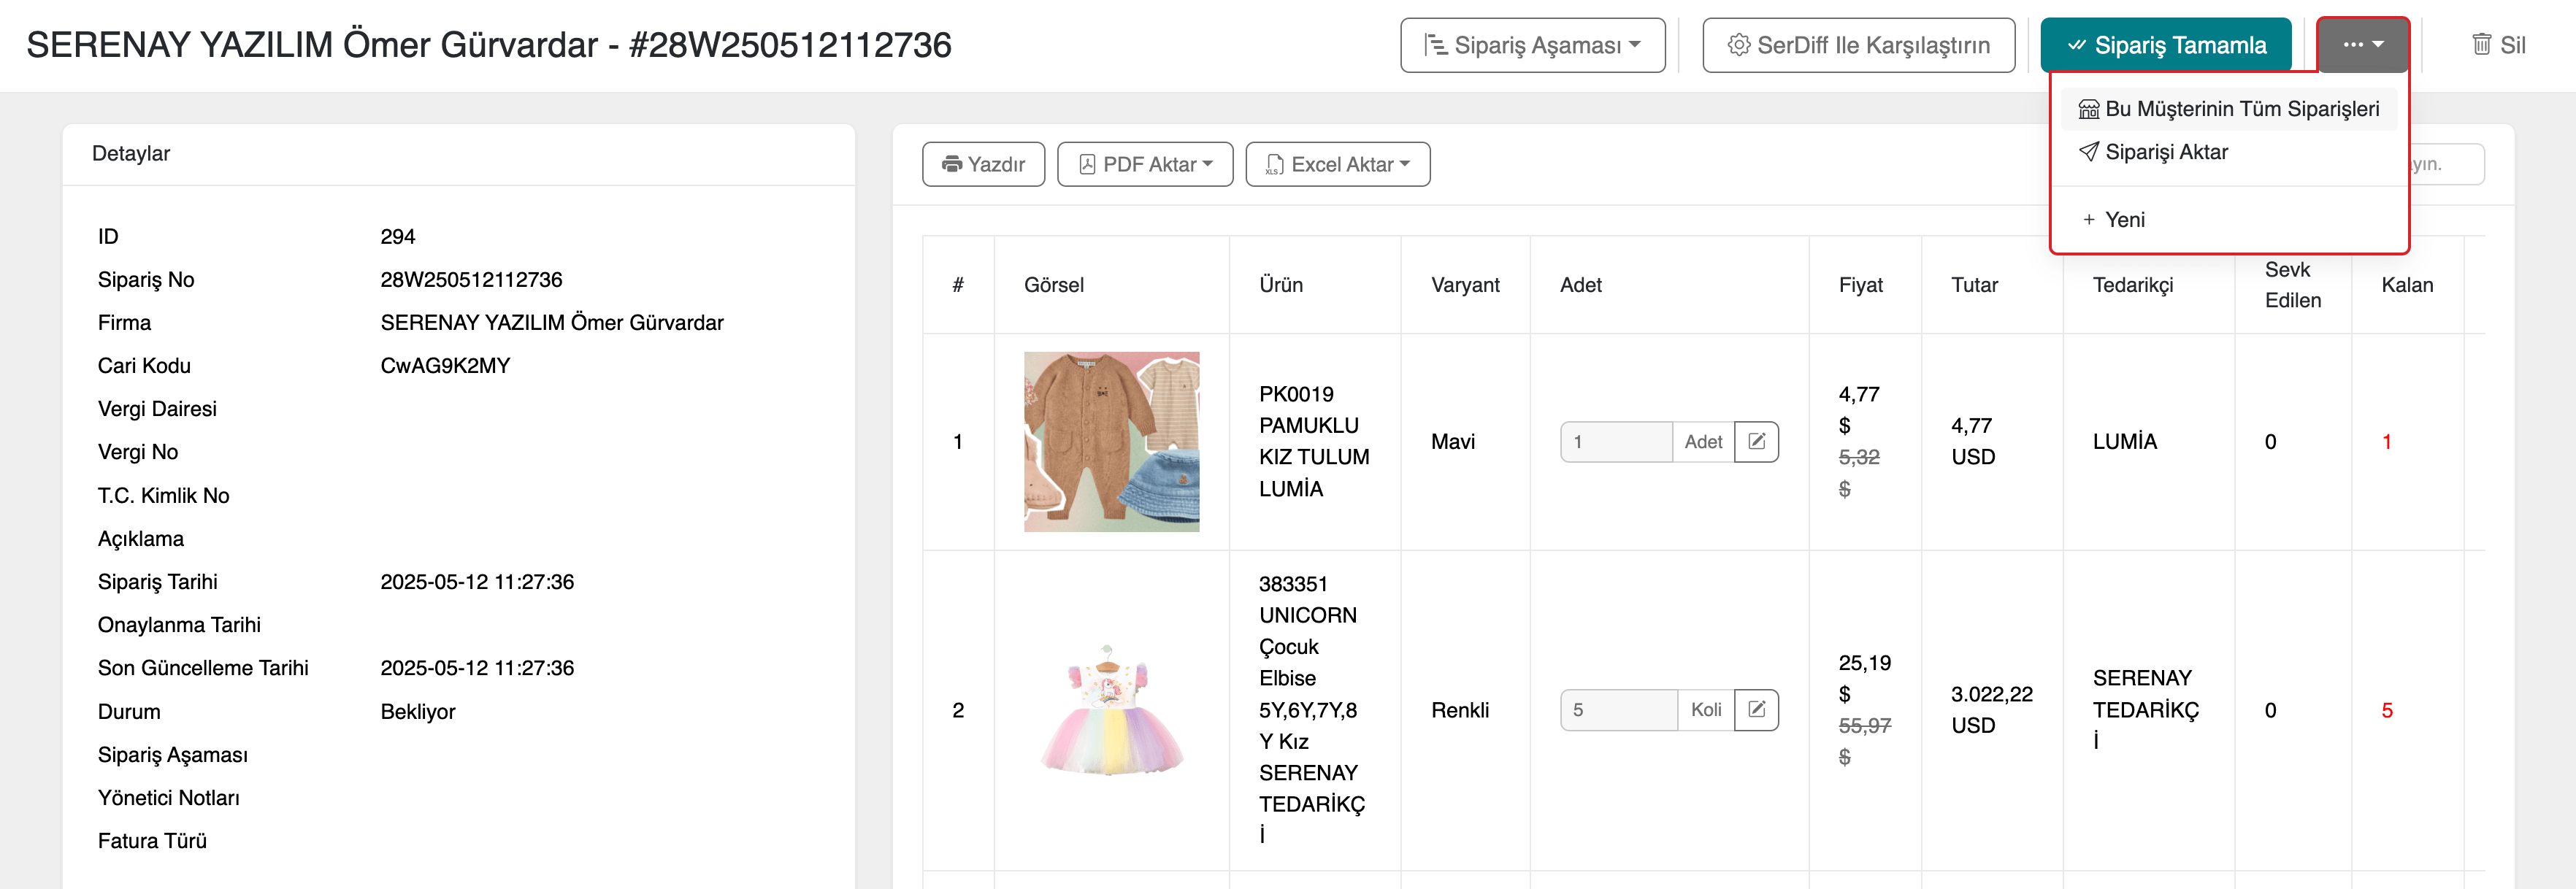The image size is (2576, 889).
Task: Collapse the three-dots more options menu
Action: pos(2363,45)
